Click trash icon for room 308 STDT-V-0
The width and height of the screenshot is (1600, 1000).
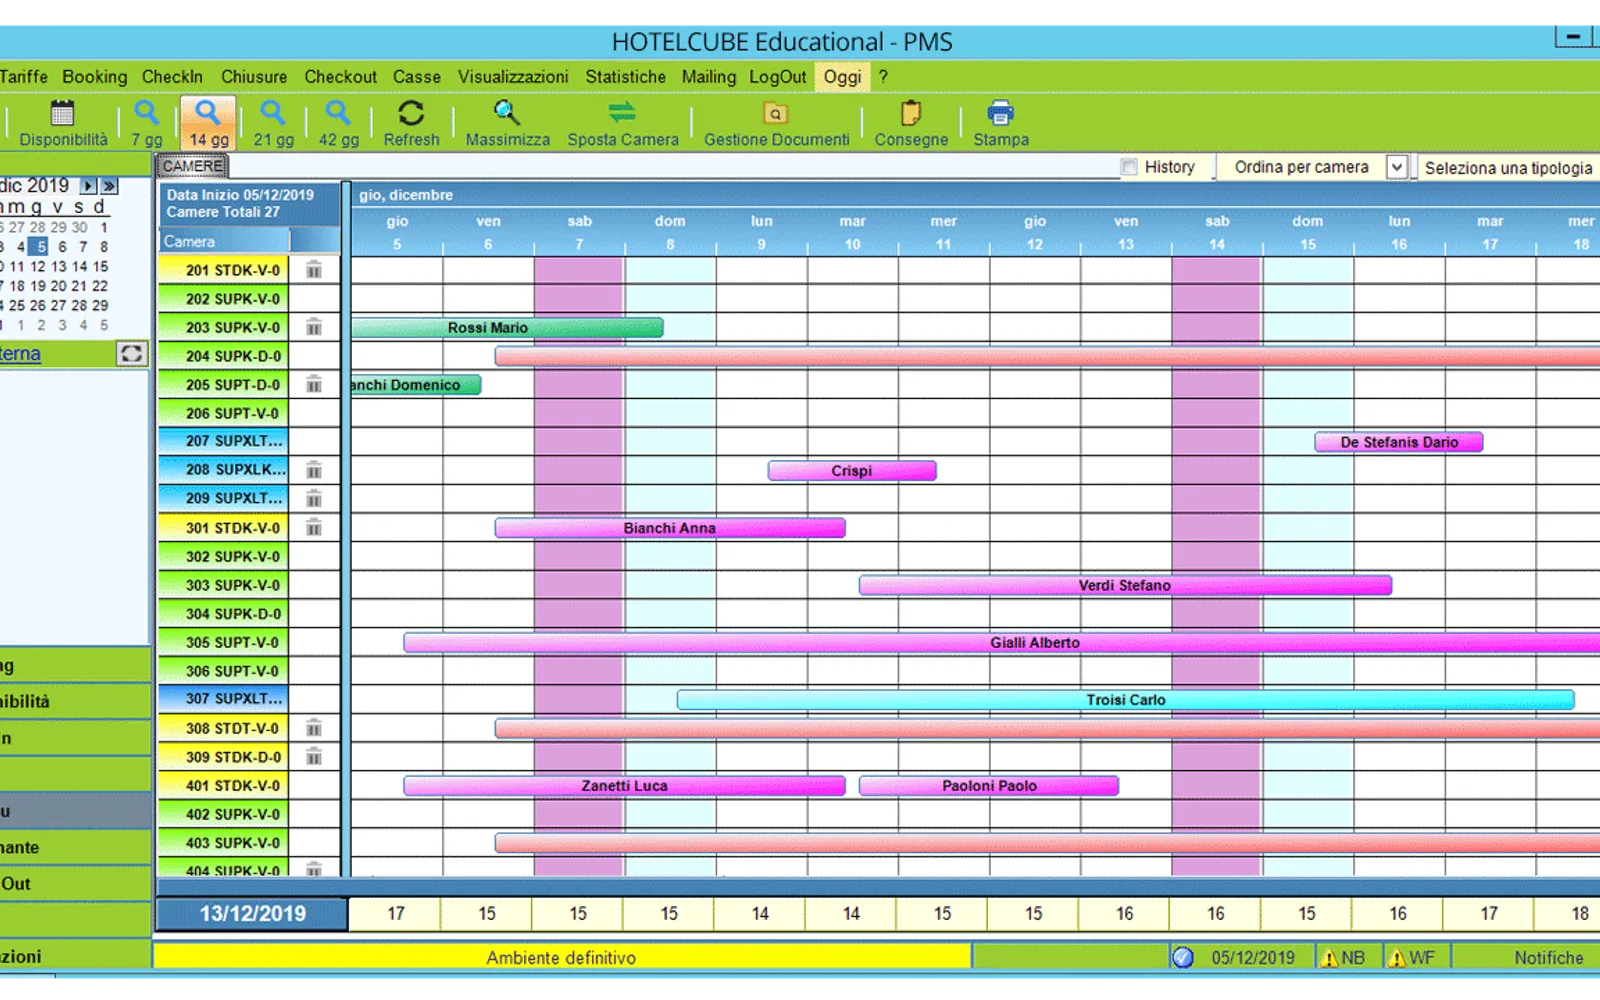pos(314,728)
